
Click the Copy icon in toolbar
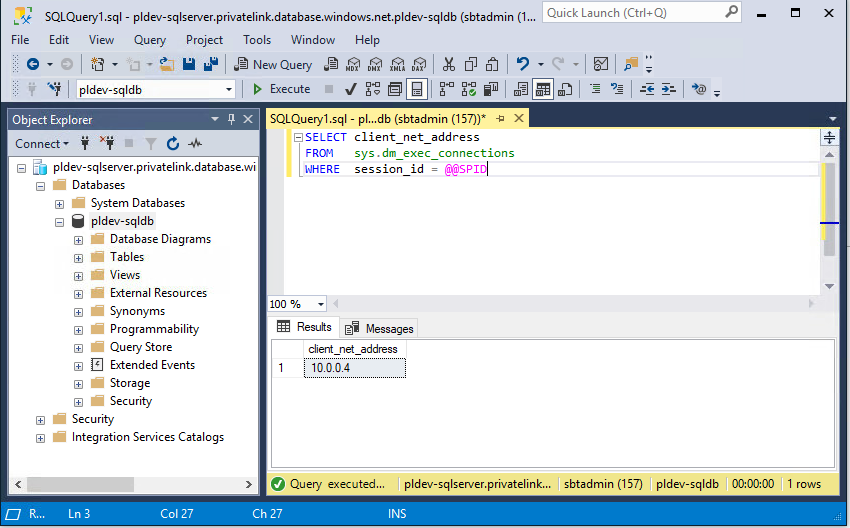pos(471,65)
